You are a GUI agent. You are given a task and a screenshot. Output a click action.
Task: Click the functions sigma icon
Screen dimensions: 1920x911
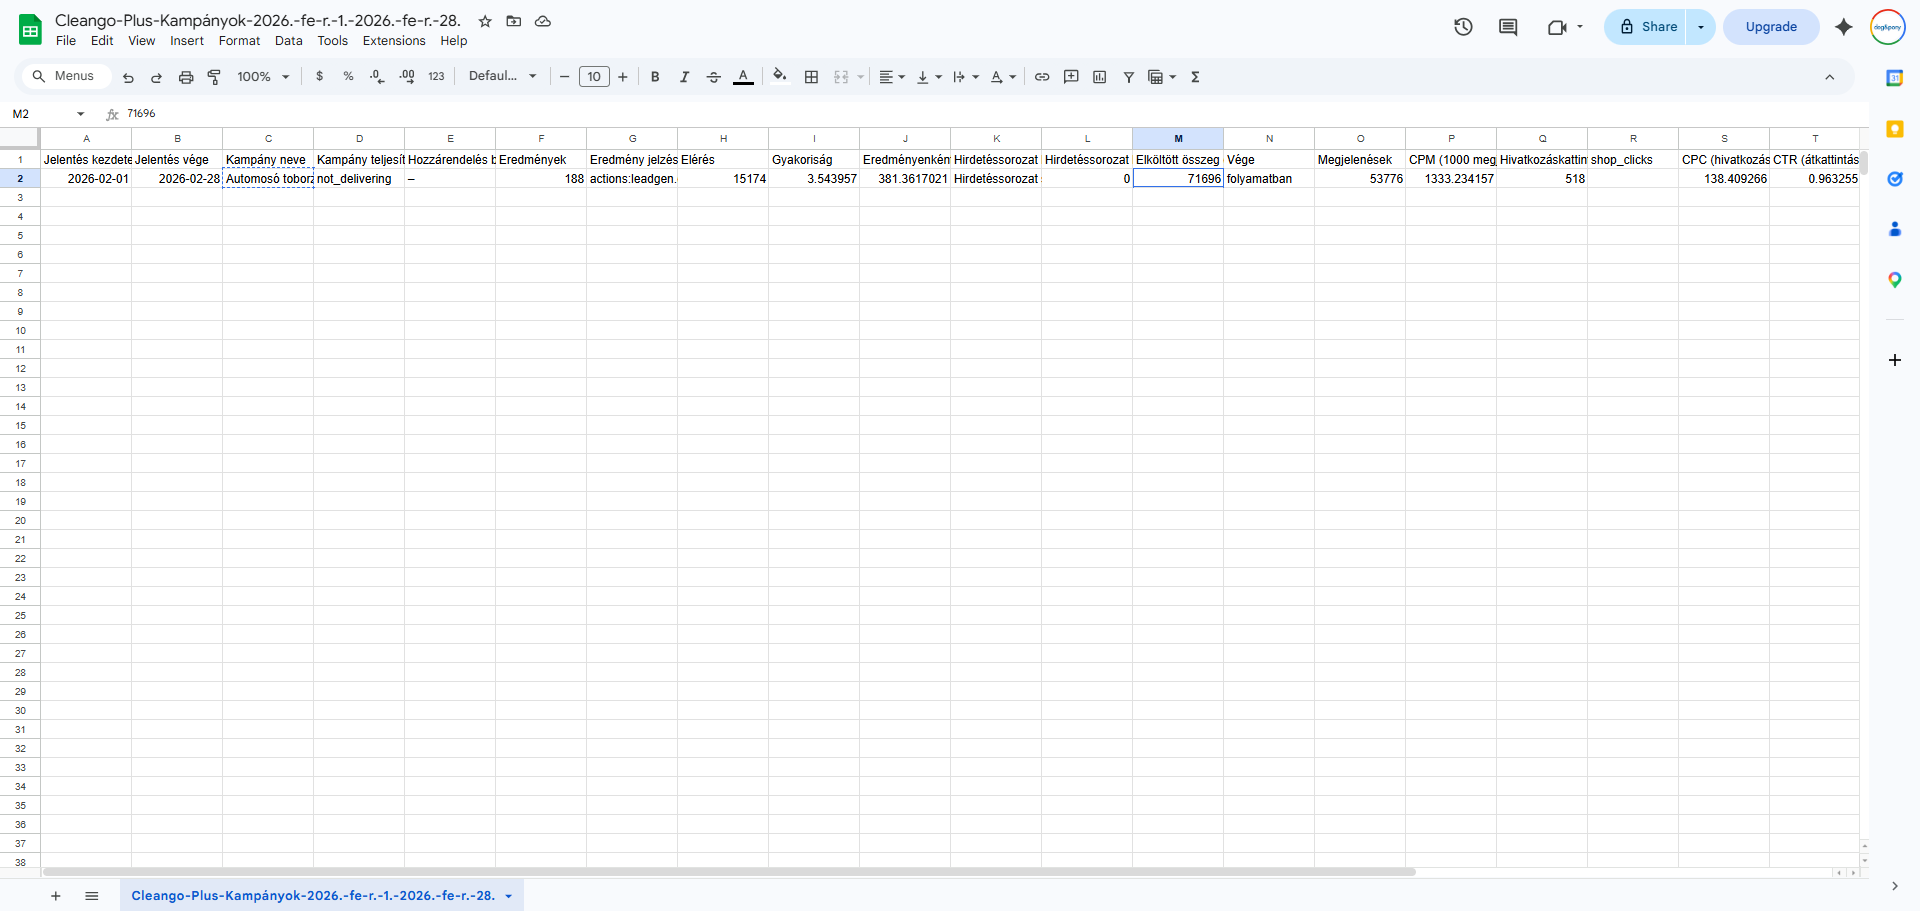pyautogui.click(x=1195, y=77)
